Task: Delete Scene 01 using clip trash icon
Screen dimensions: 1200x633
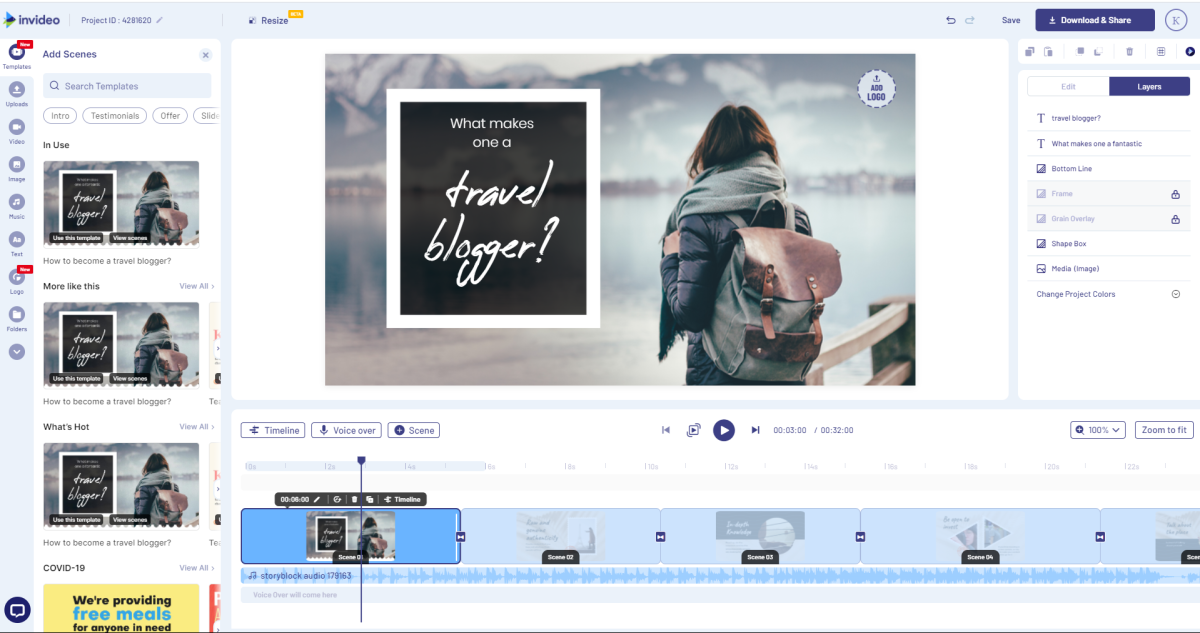Action: [x=354, y=499]
